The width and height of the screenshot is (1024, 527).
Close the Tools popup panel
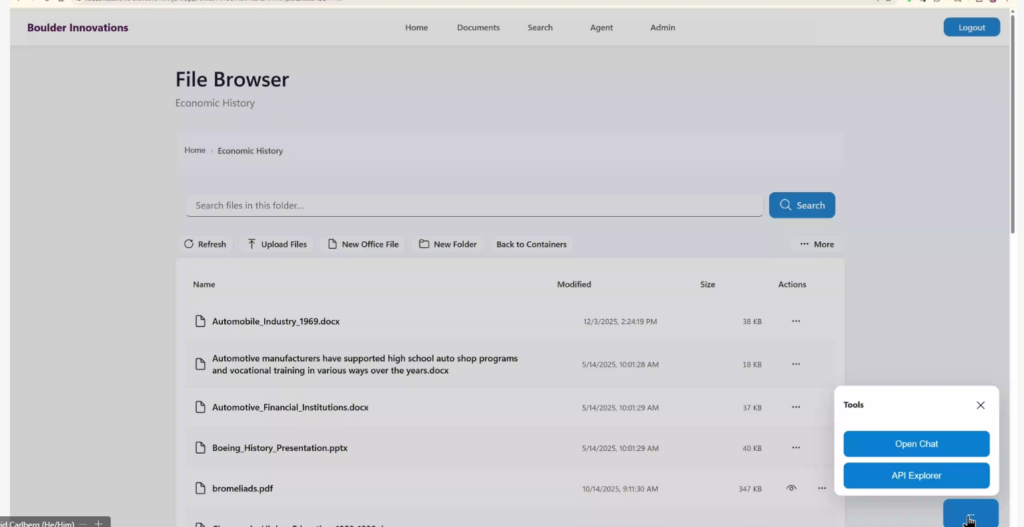point(980,405)
